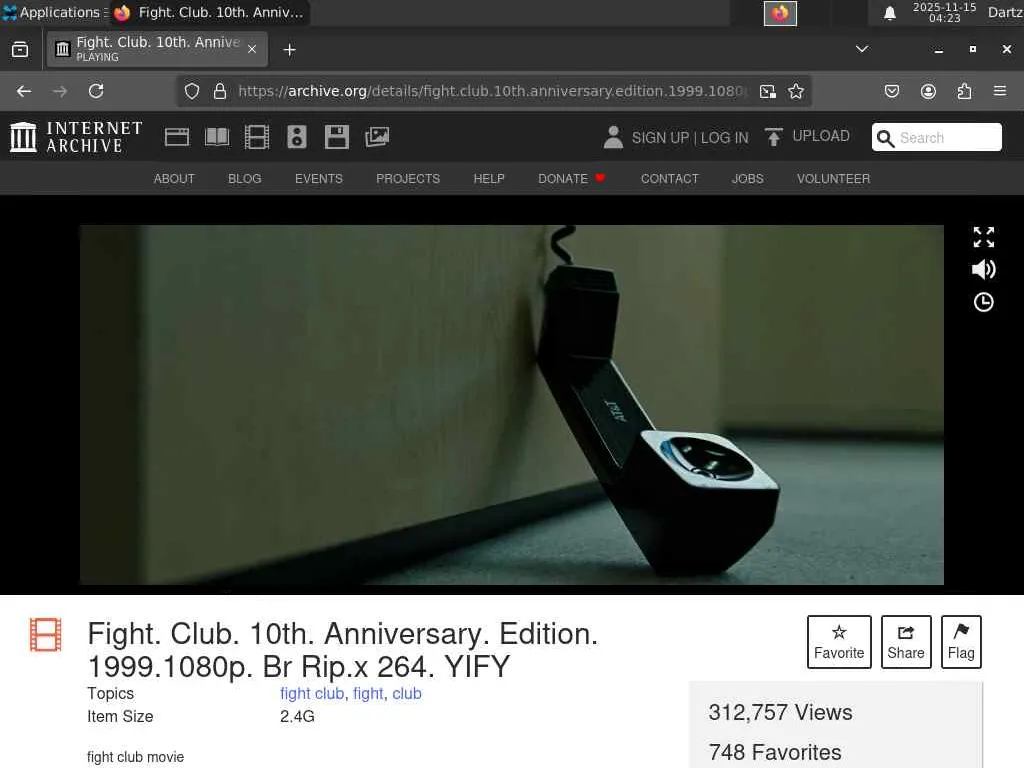
Task: Close the Fight Club tab
Action: 252,49
